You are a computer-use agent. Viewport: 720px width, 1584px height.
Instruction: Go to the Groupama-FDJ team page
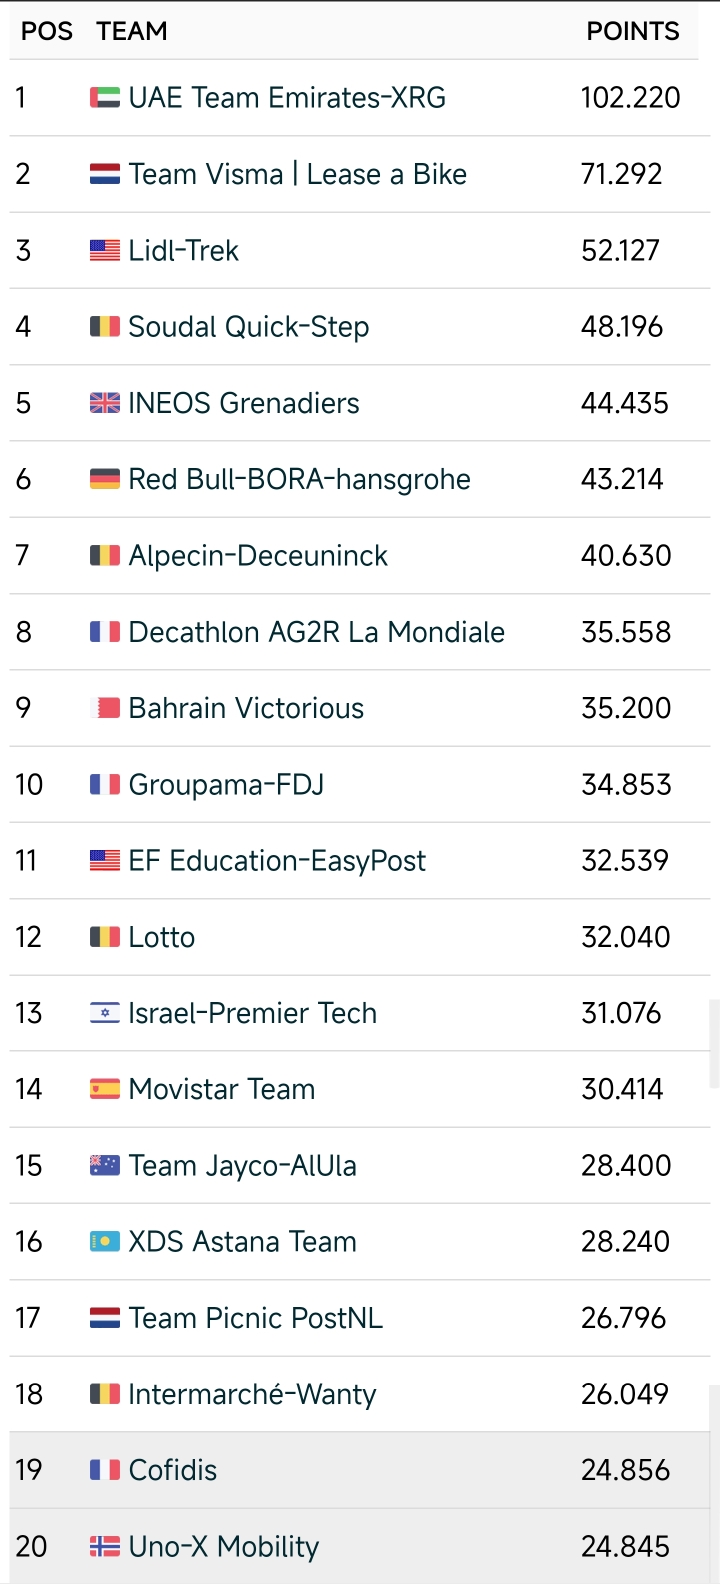[226, 785]
